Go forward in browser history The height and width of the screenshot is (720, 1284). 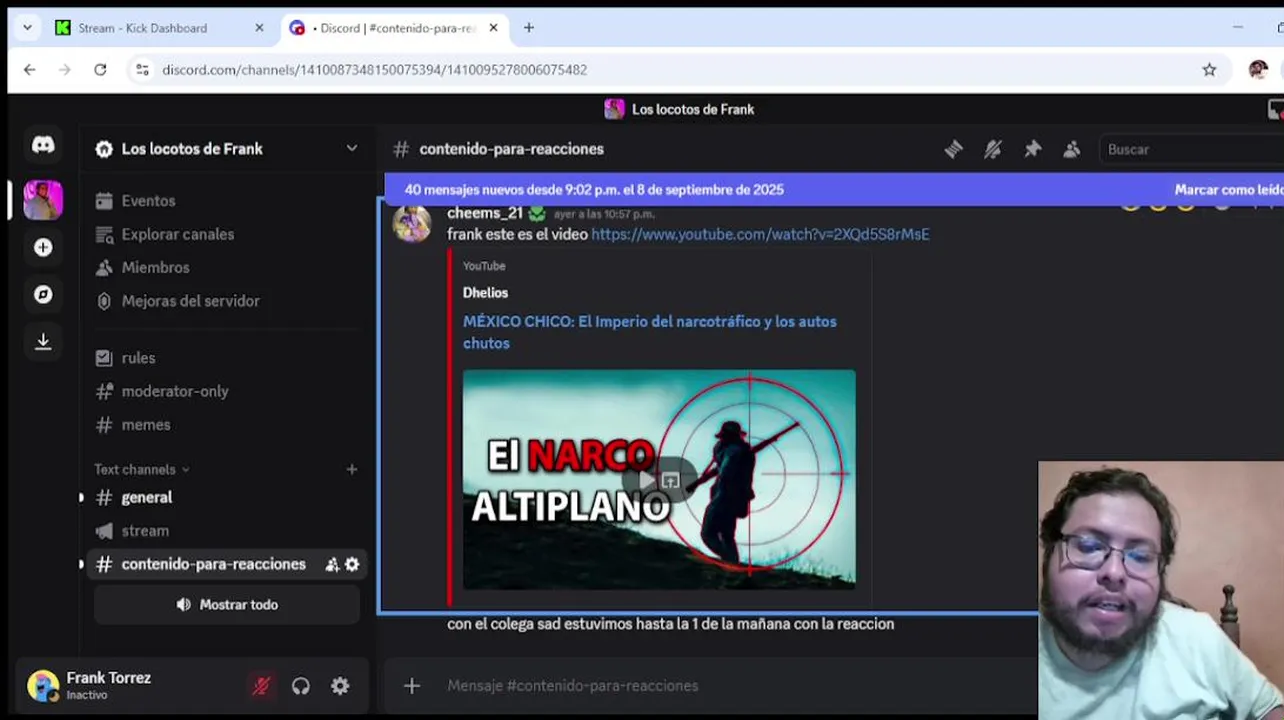pos(65,70)
